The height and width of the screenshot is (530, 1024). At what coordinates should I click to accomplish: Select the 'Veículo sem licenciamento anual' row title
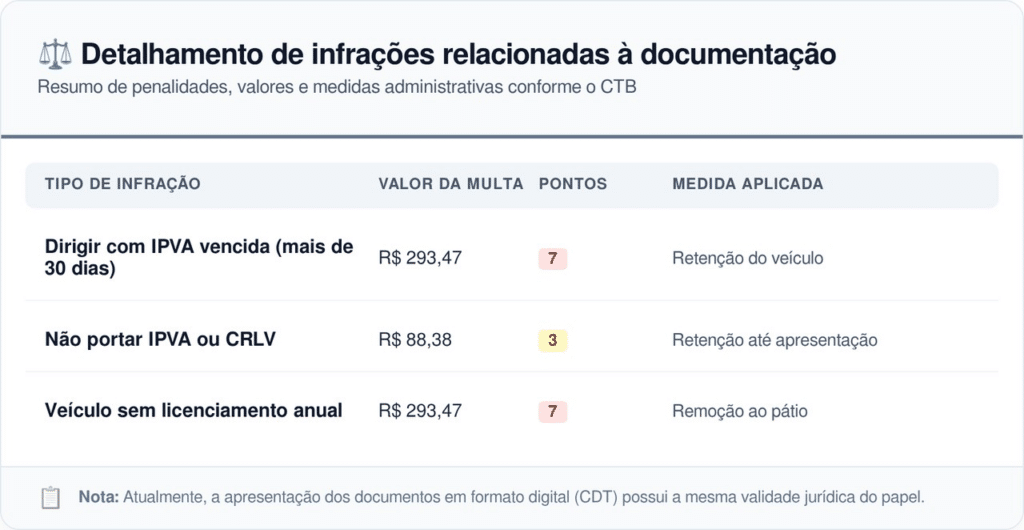pyautogui.click(x=194, y=411)
